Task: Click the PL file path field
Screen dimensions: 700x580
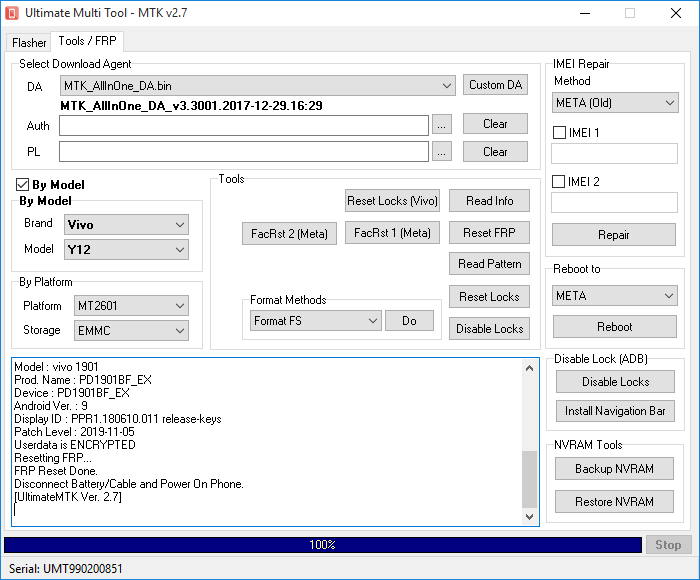Action: point(244,152)
